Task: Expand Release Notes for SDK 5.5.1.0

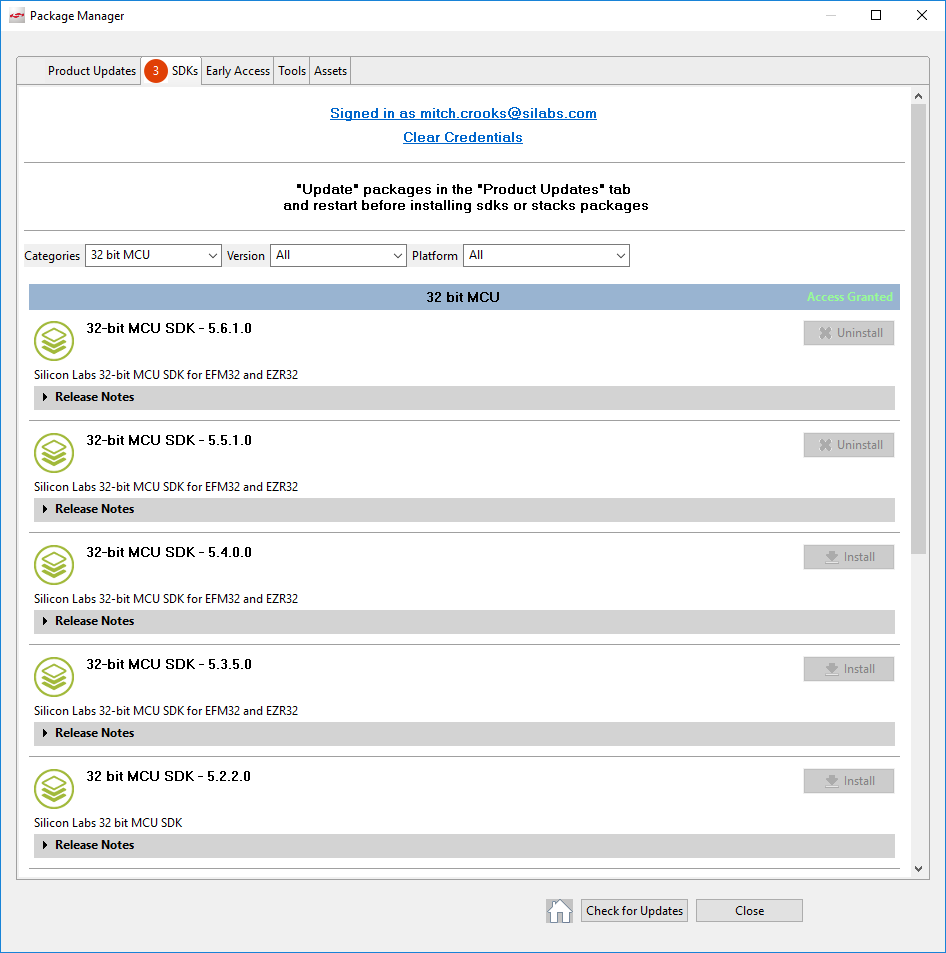Action: click(464, 509)
